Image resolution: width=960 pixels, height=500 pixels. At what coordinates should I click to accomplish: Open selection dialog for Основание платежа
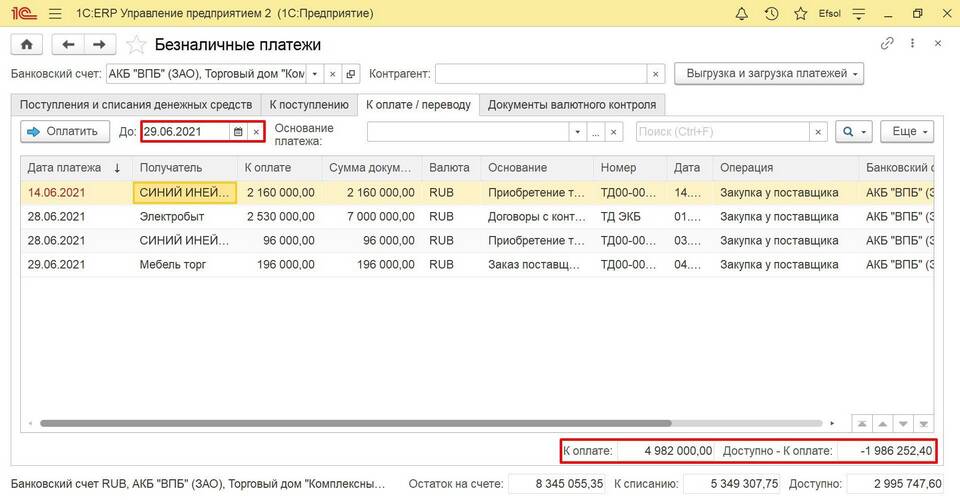tap(595, 132)
